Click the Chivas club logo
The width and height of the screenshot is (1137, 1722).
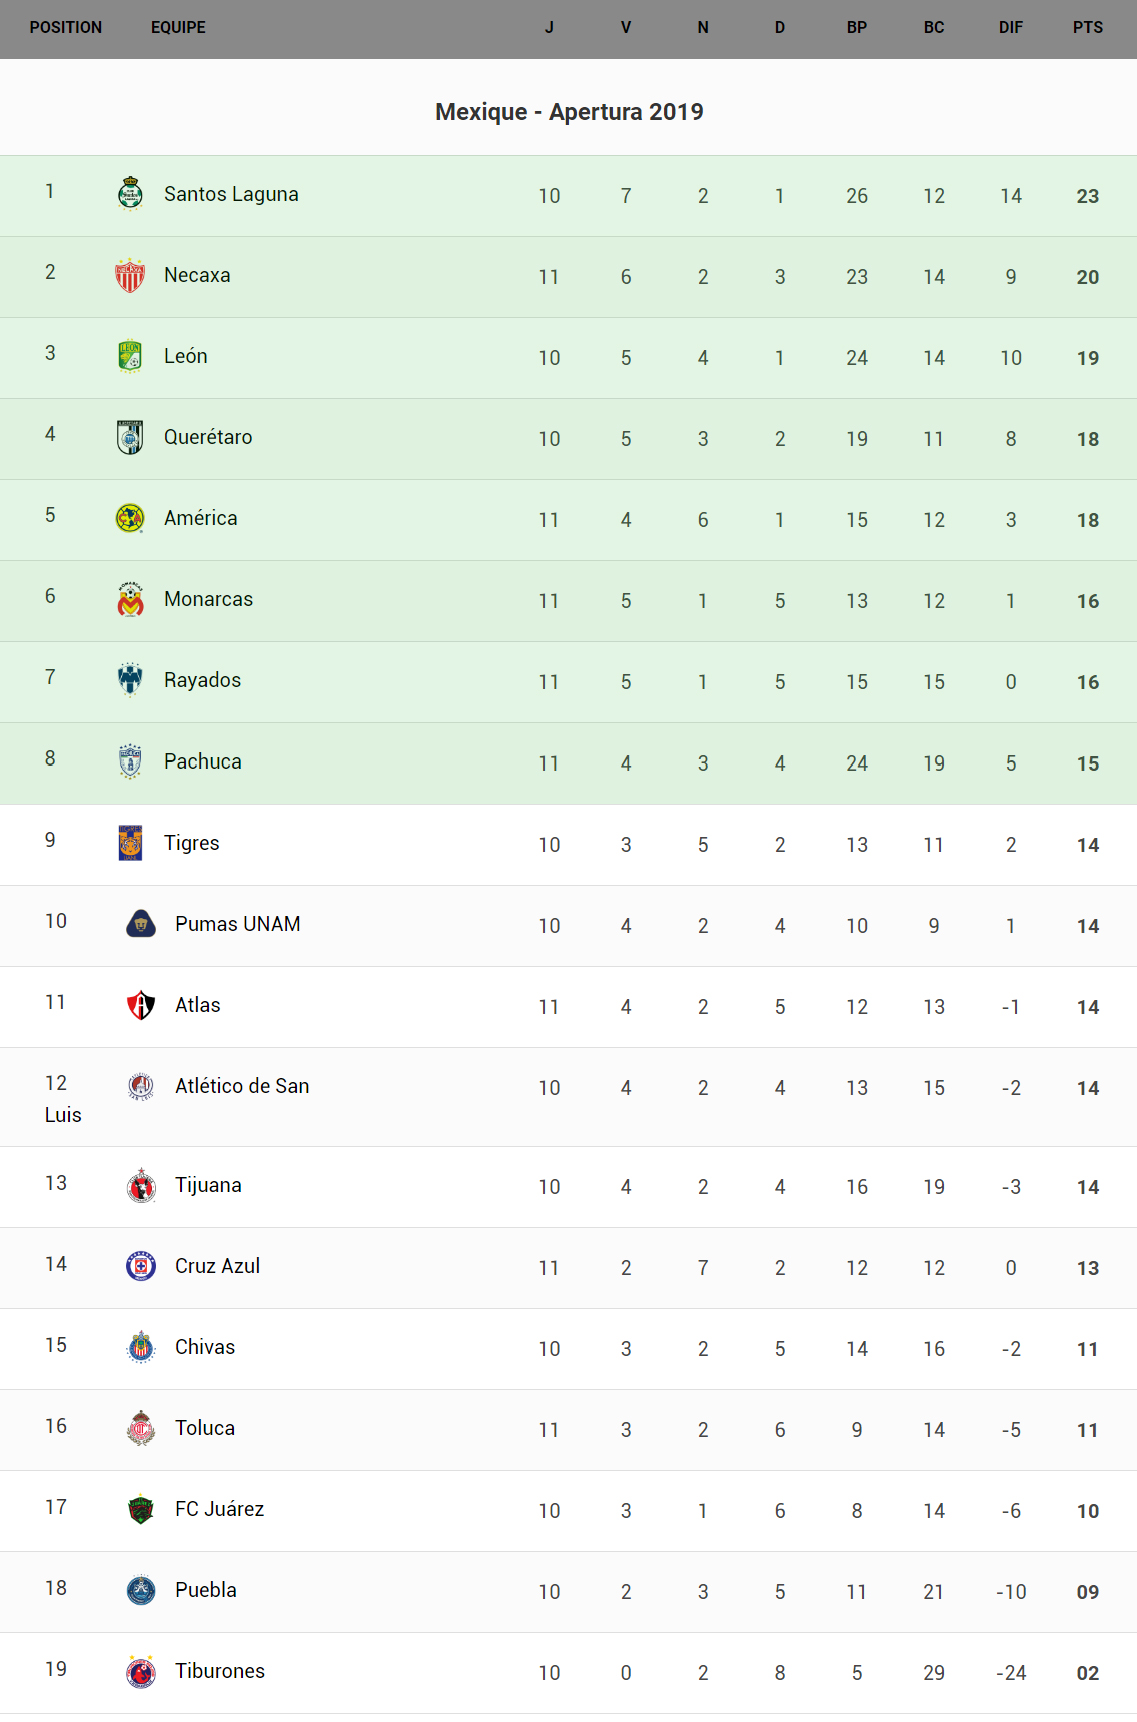pyautogui.click(x=141, y=1347)
